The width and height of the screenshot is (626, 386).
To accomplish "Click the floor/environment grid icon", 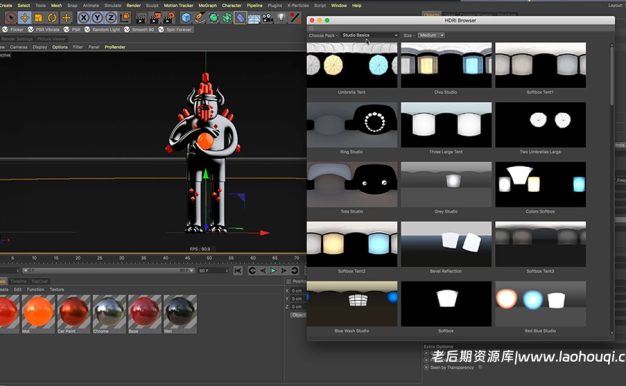I will point(254,18).
